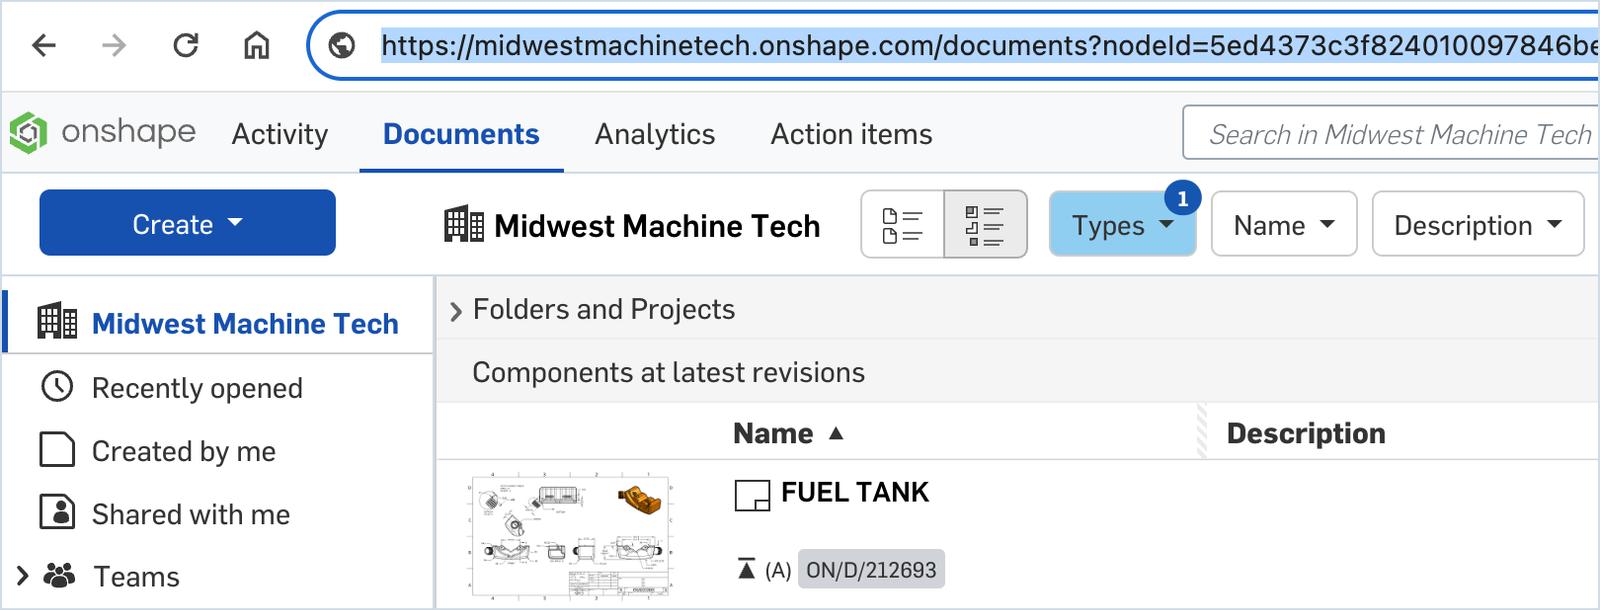1600x610 pixels.
Task: Click the company building icon by title
Action: (464, 225)
